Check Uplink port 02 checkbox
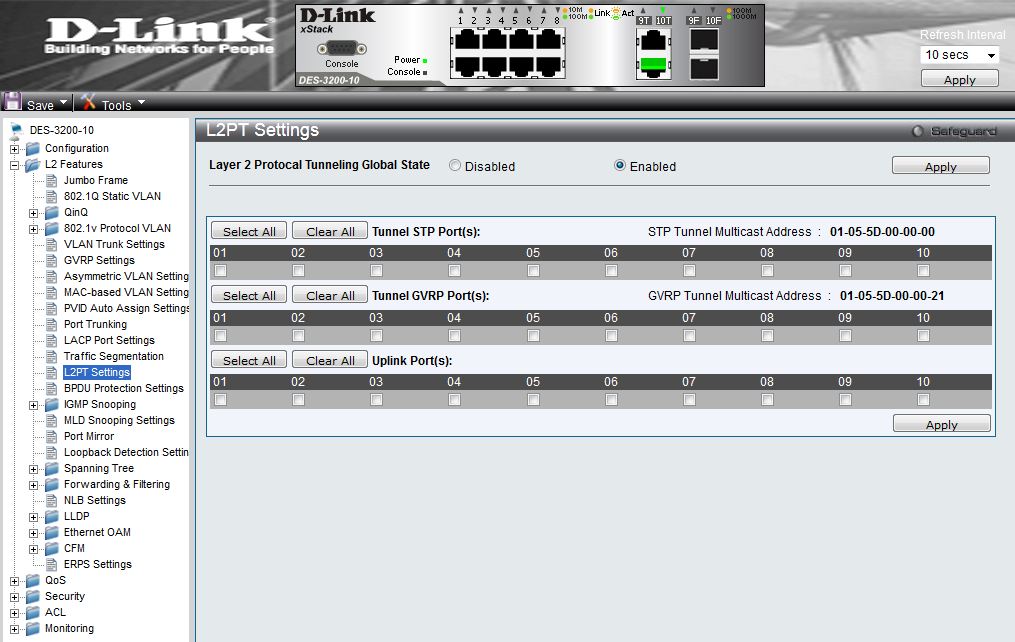 (x=298, y=400)
